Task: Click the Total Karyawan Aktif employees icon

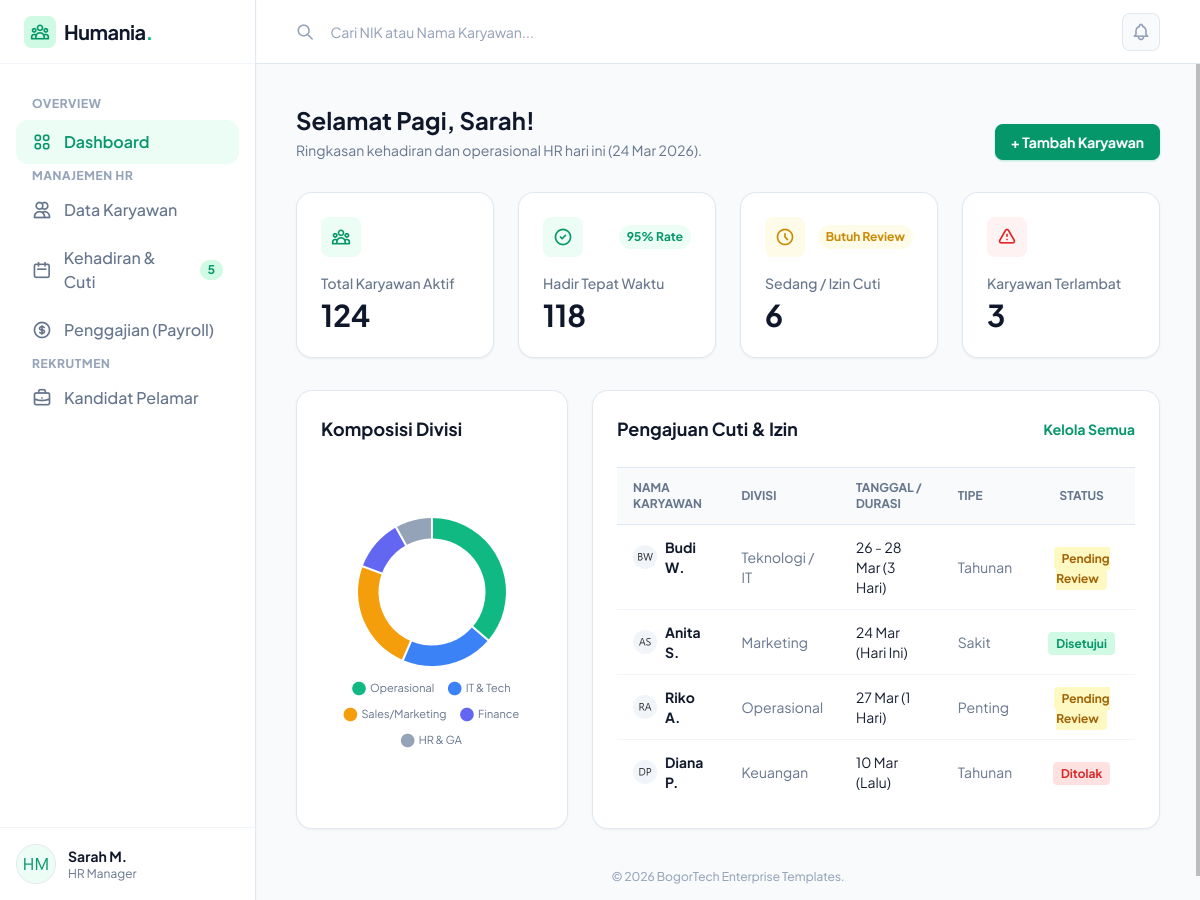Action: pos(341,237)
